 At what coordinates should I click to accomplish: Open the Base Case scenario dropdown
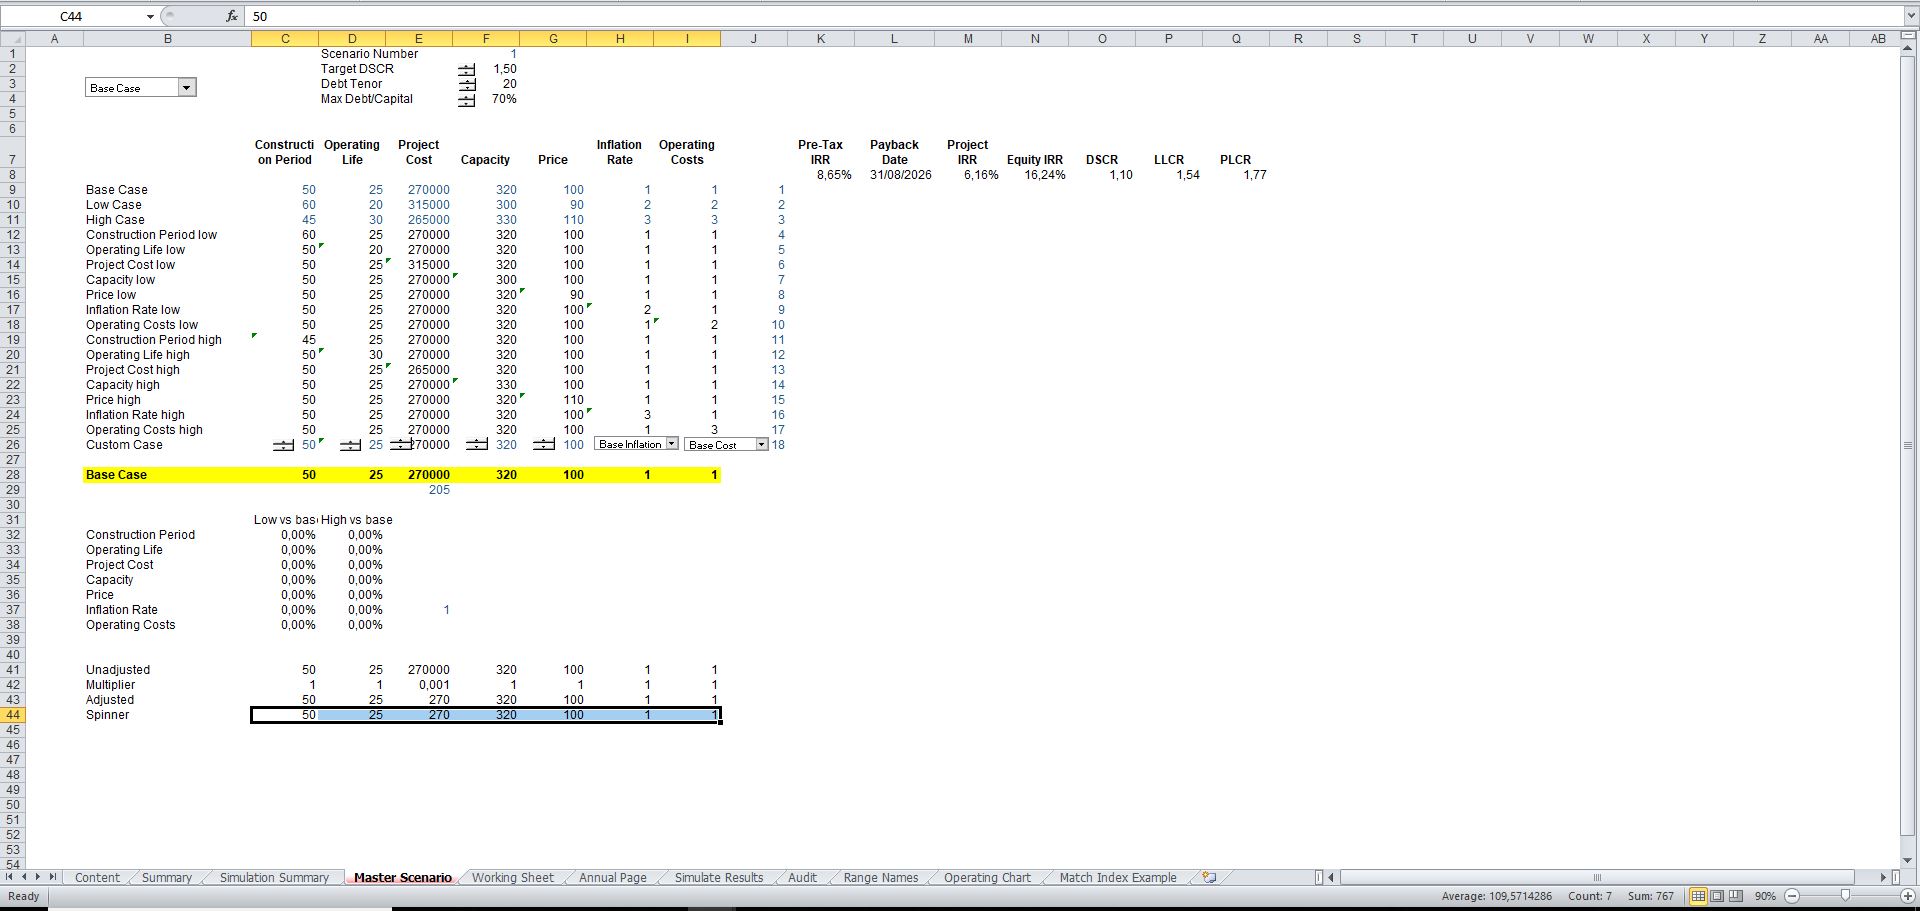pos(186,88)
